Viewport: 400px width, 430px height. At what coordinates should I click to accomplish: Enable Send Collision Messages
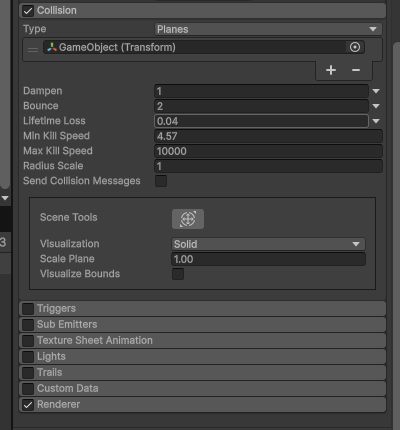click(161, 181)
